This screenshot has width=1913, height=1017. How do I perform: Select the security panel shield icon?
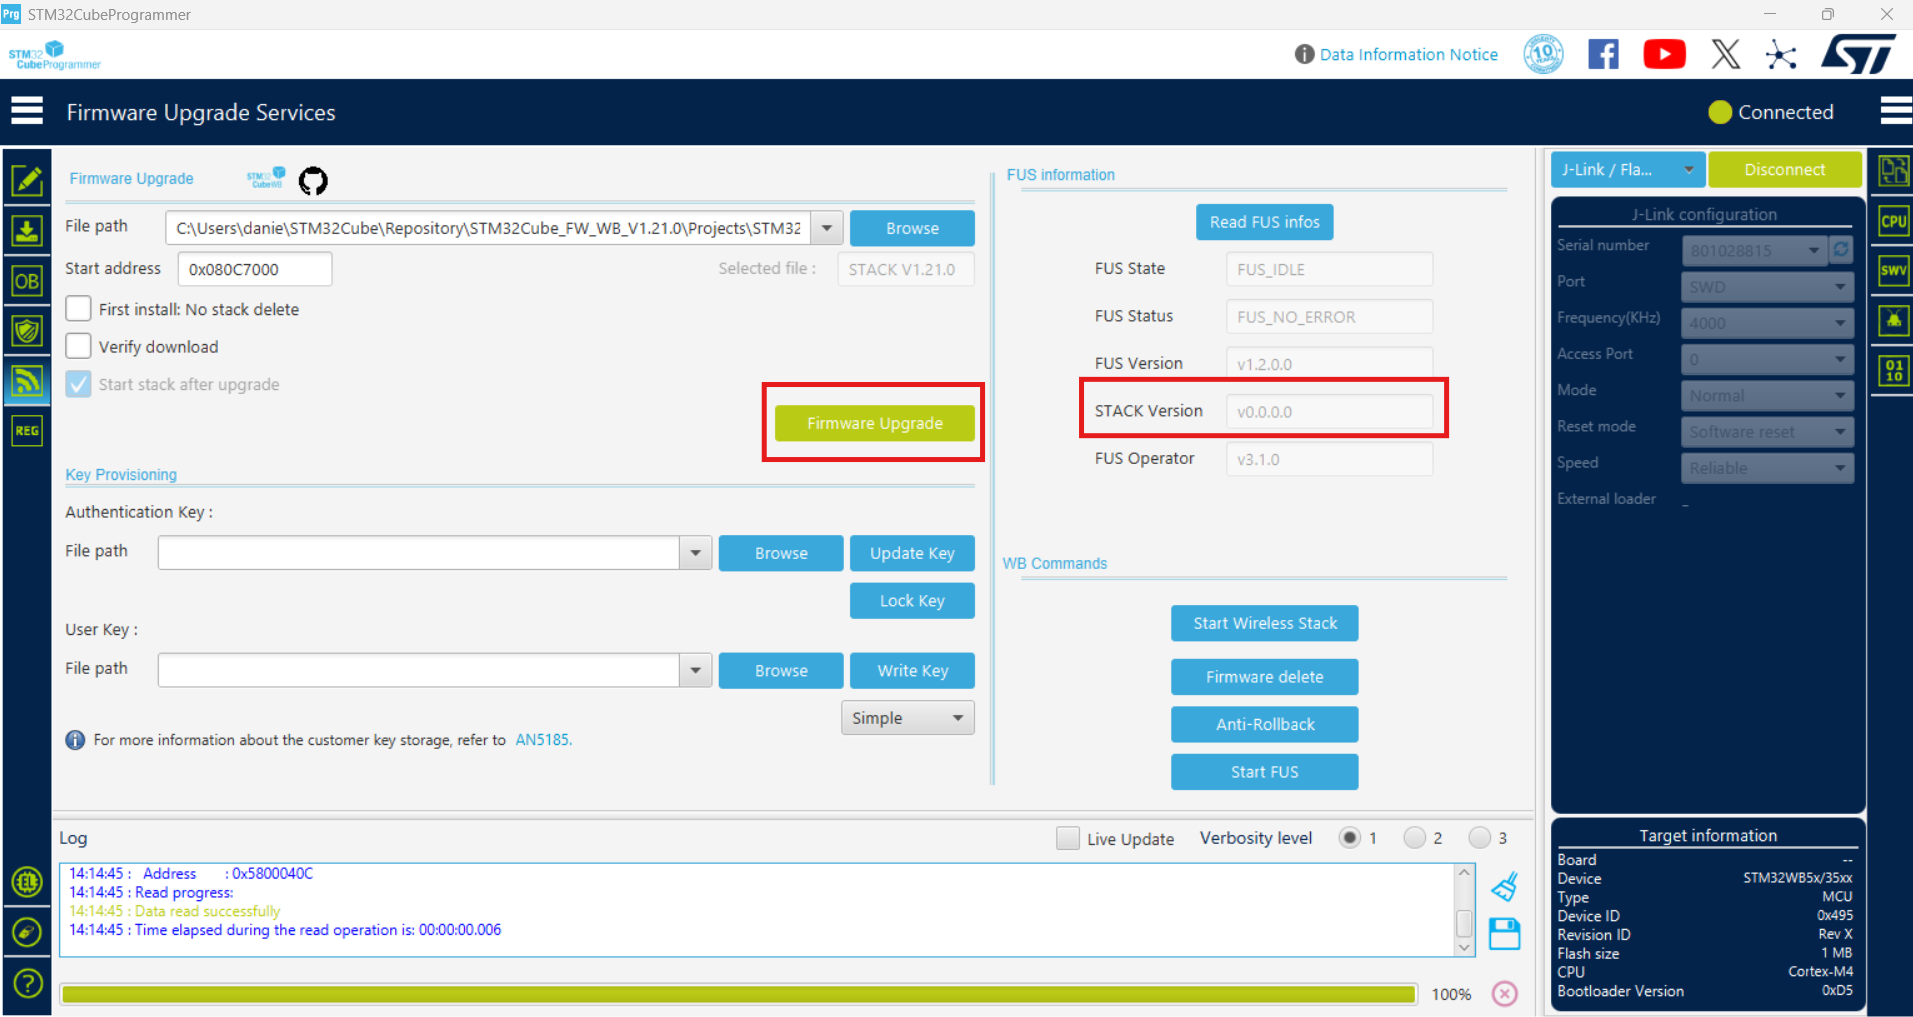(x=27, y=330)
